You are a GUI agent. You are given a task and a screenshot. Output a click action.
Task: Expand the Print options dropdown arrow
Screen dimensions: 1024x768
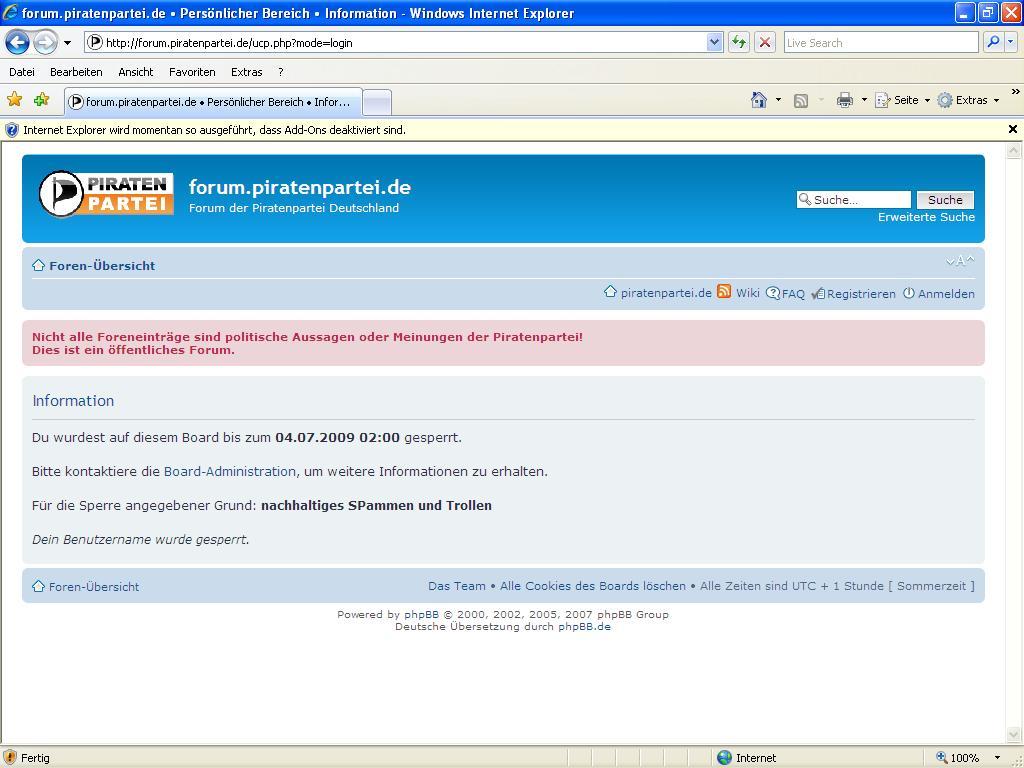[864, 100]
